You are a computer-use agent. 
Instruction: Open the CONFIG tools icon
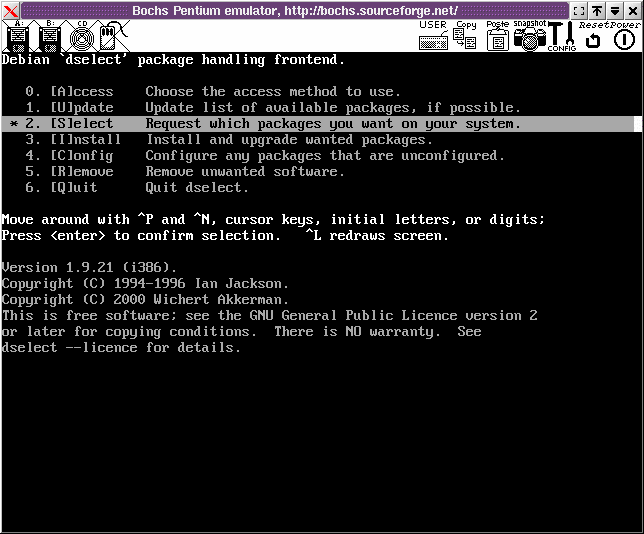(561, 37)
